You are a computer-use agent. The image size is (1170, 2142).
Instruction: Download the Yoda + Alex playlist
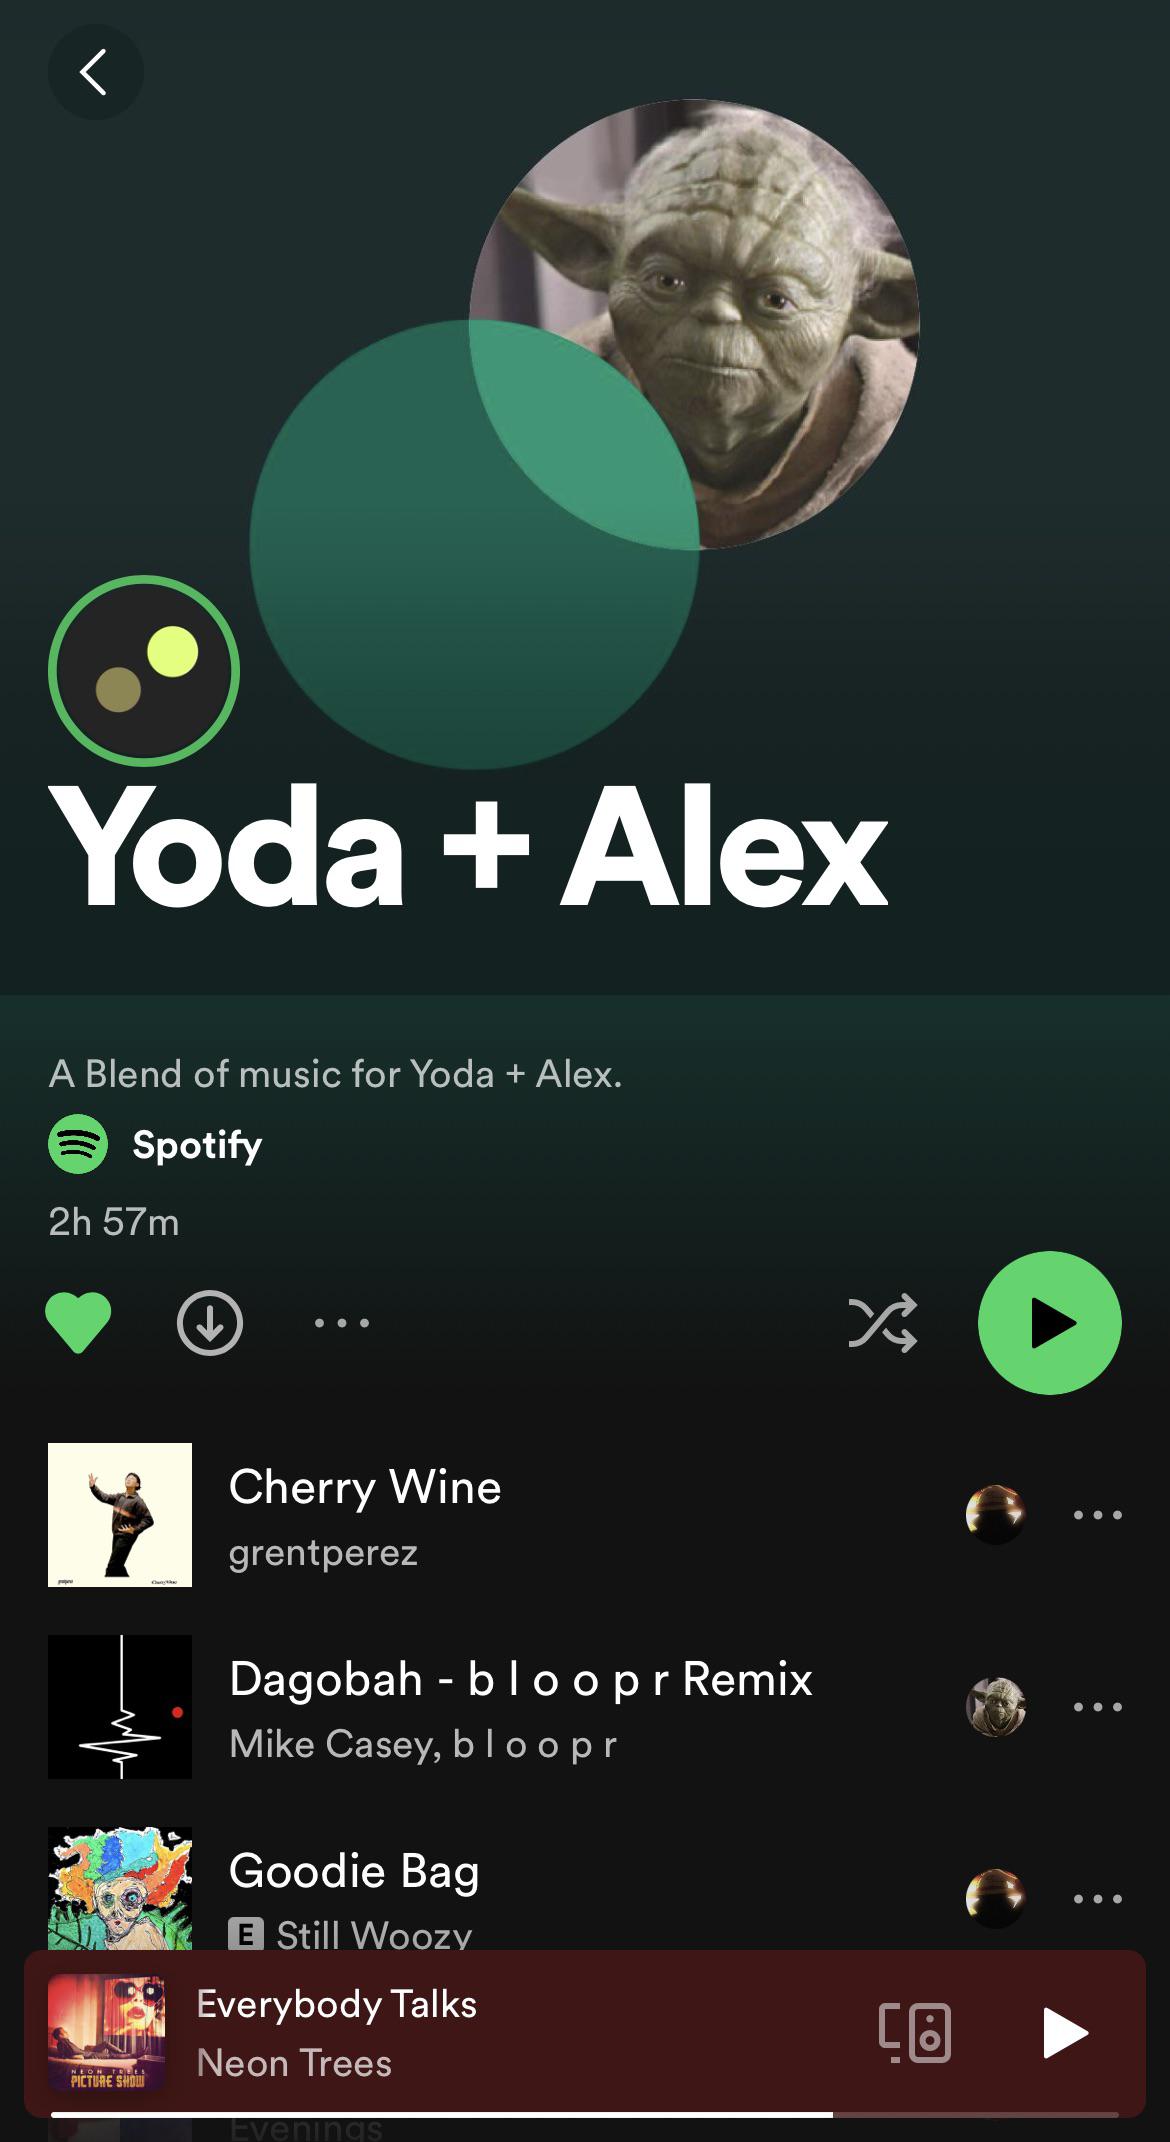[x=209, y=1322]
